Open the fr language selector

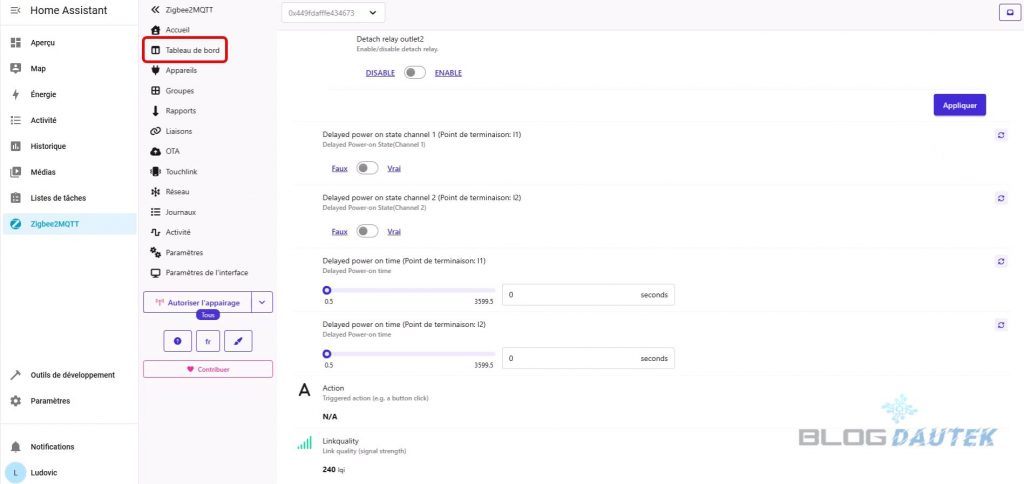pyautogui.click(x=207, y=341)
